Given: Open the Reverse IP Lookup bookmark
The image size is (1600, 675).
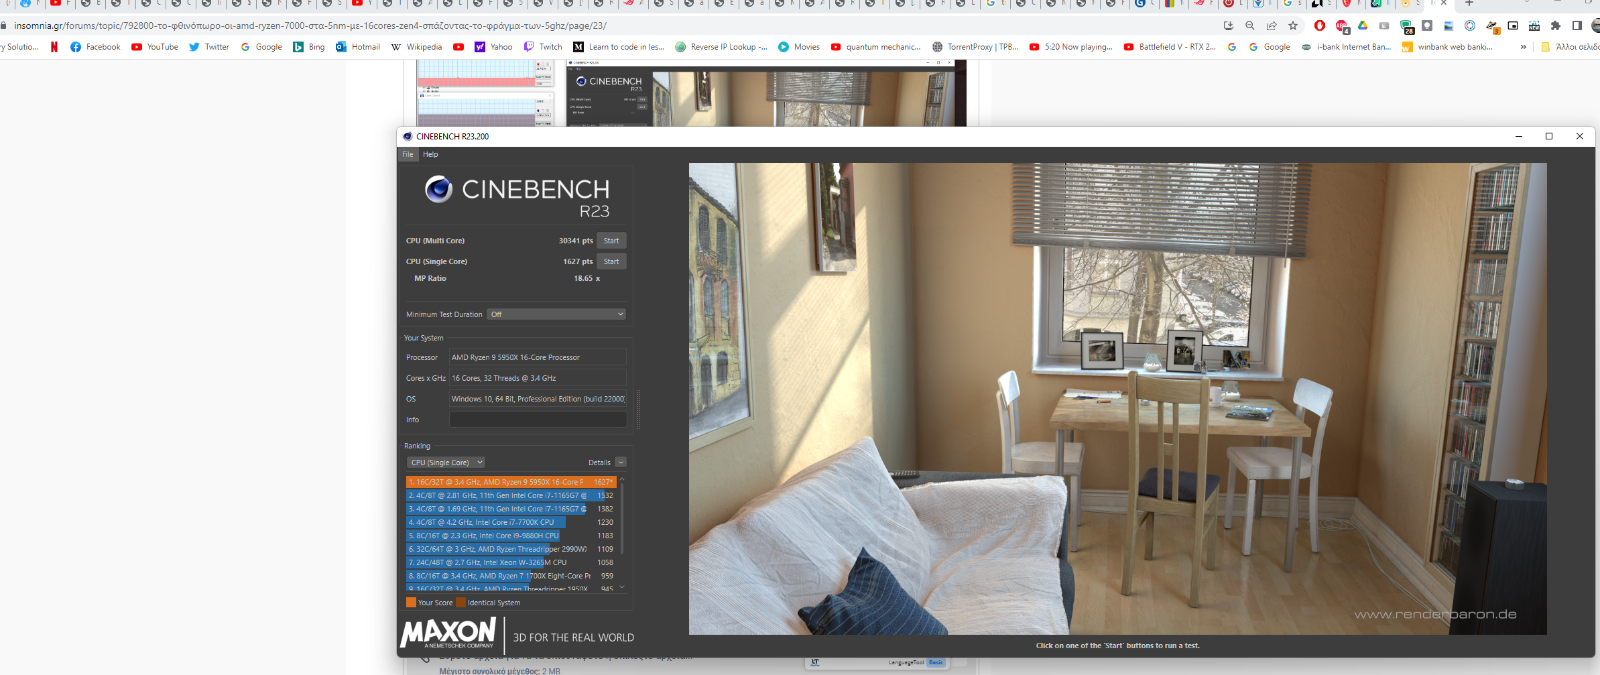Looking at the screenshot, I should 721,47.
